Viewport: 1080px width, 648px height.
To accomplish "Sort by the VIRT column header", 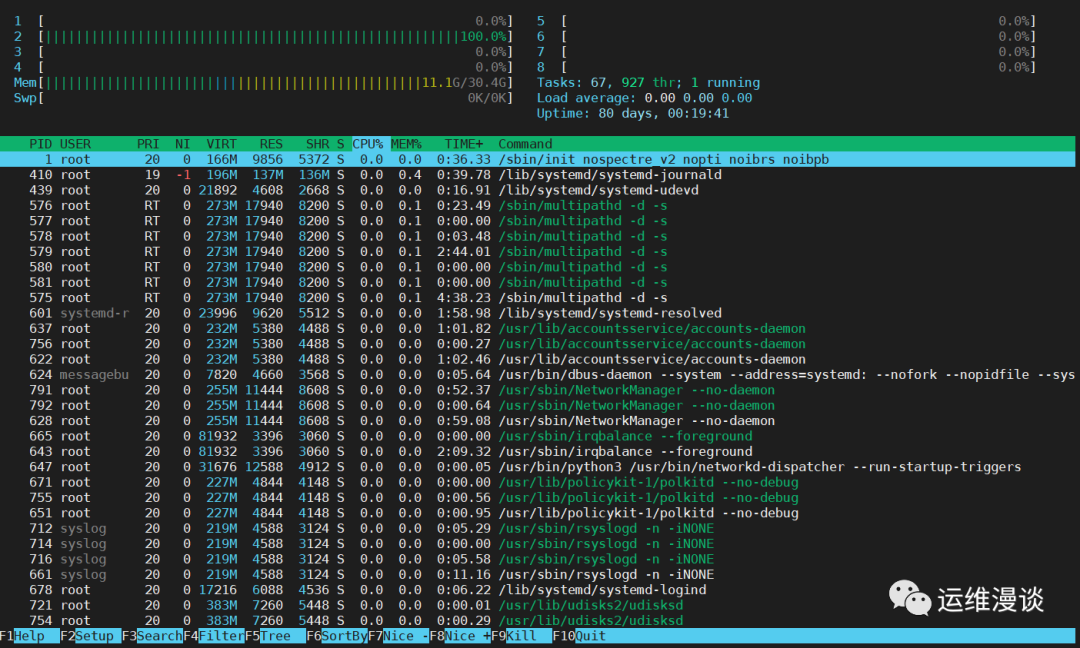I will 222,144.
